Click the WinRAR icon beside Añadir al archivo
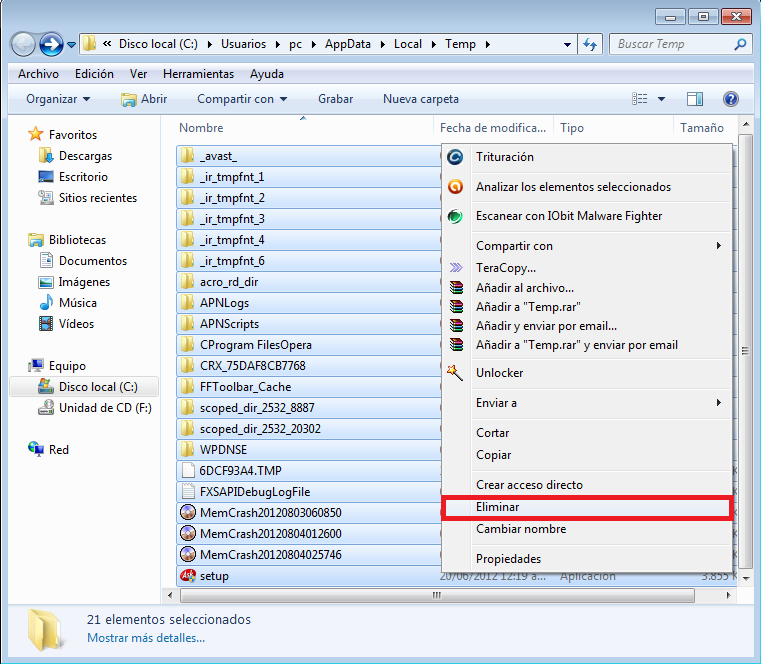The image size is (761, 664). 456,288
